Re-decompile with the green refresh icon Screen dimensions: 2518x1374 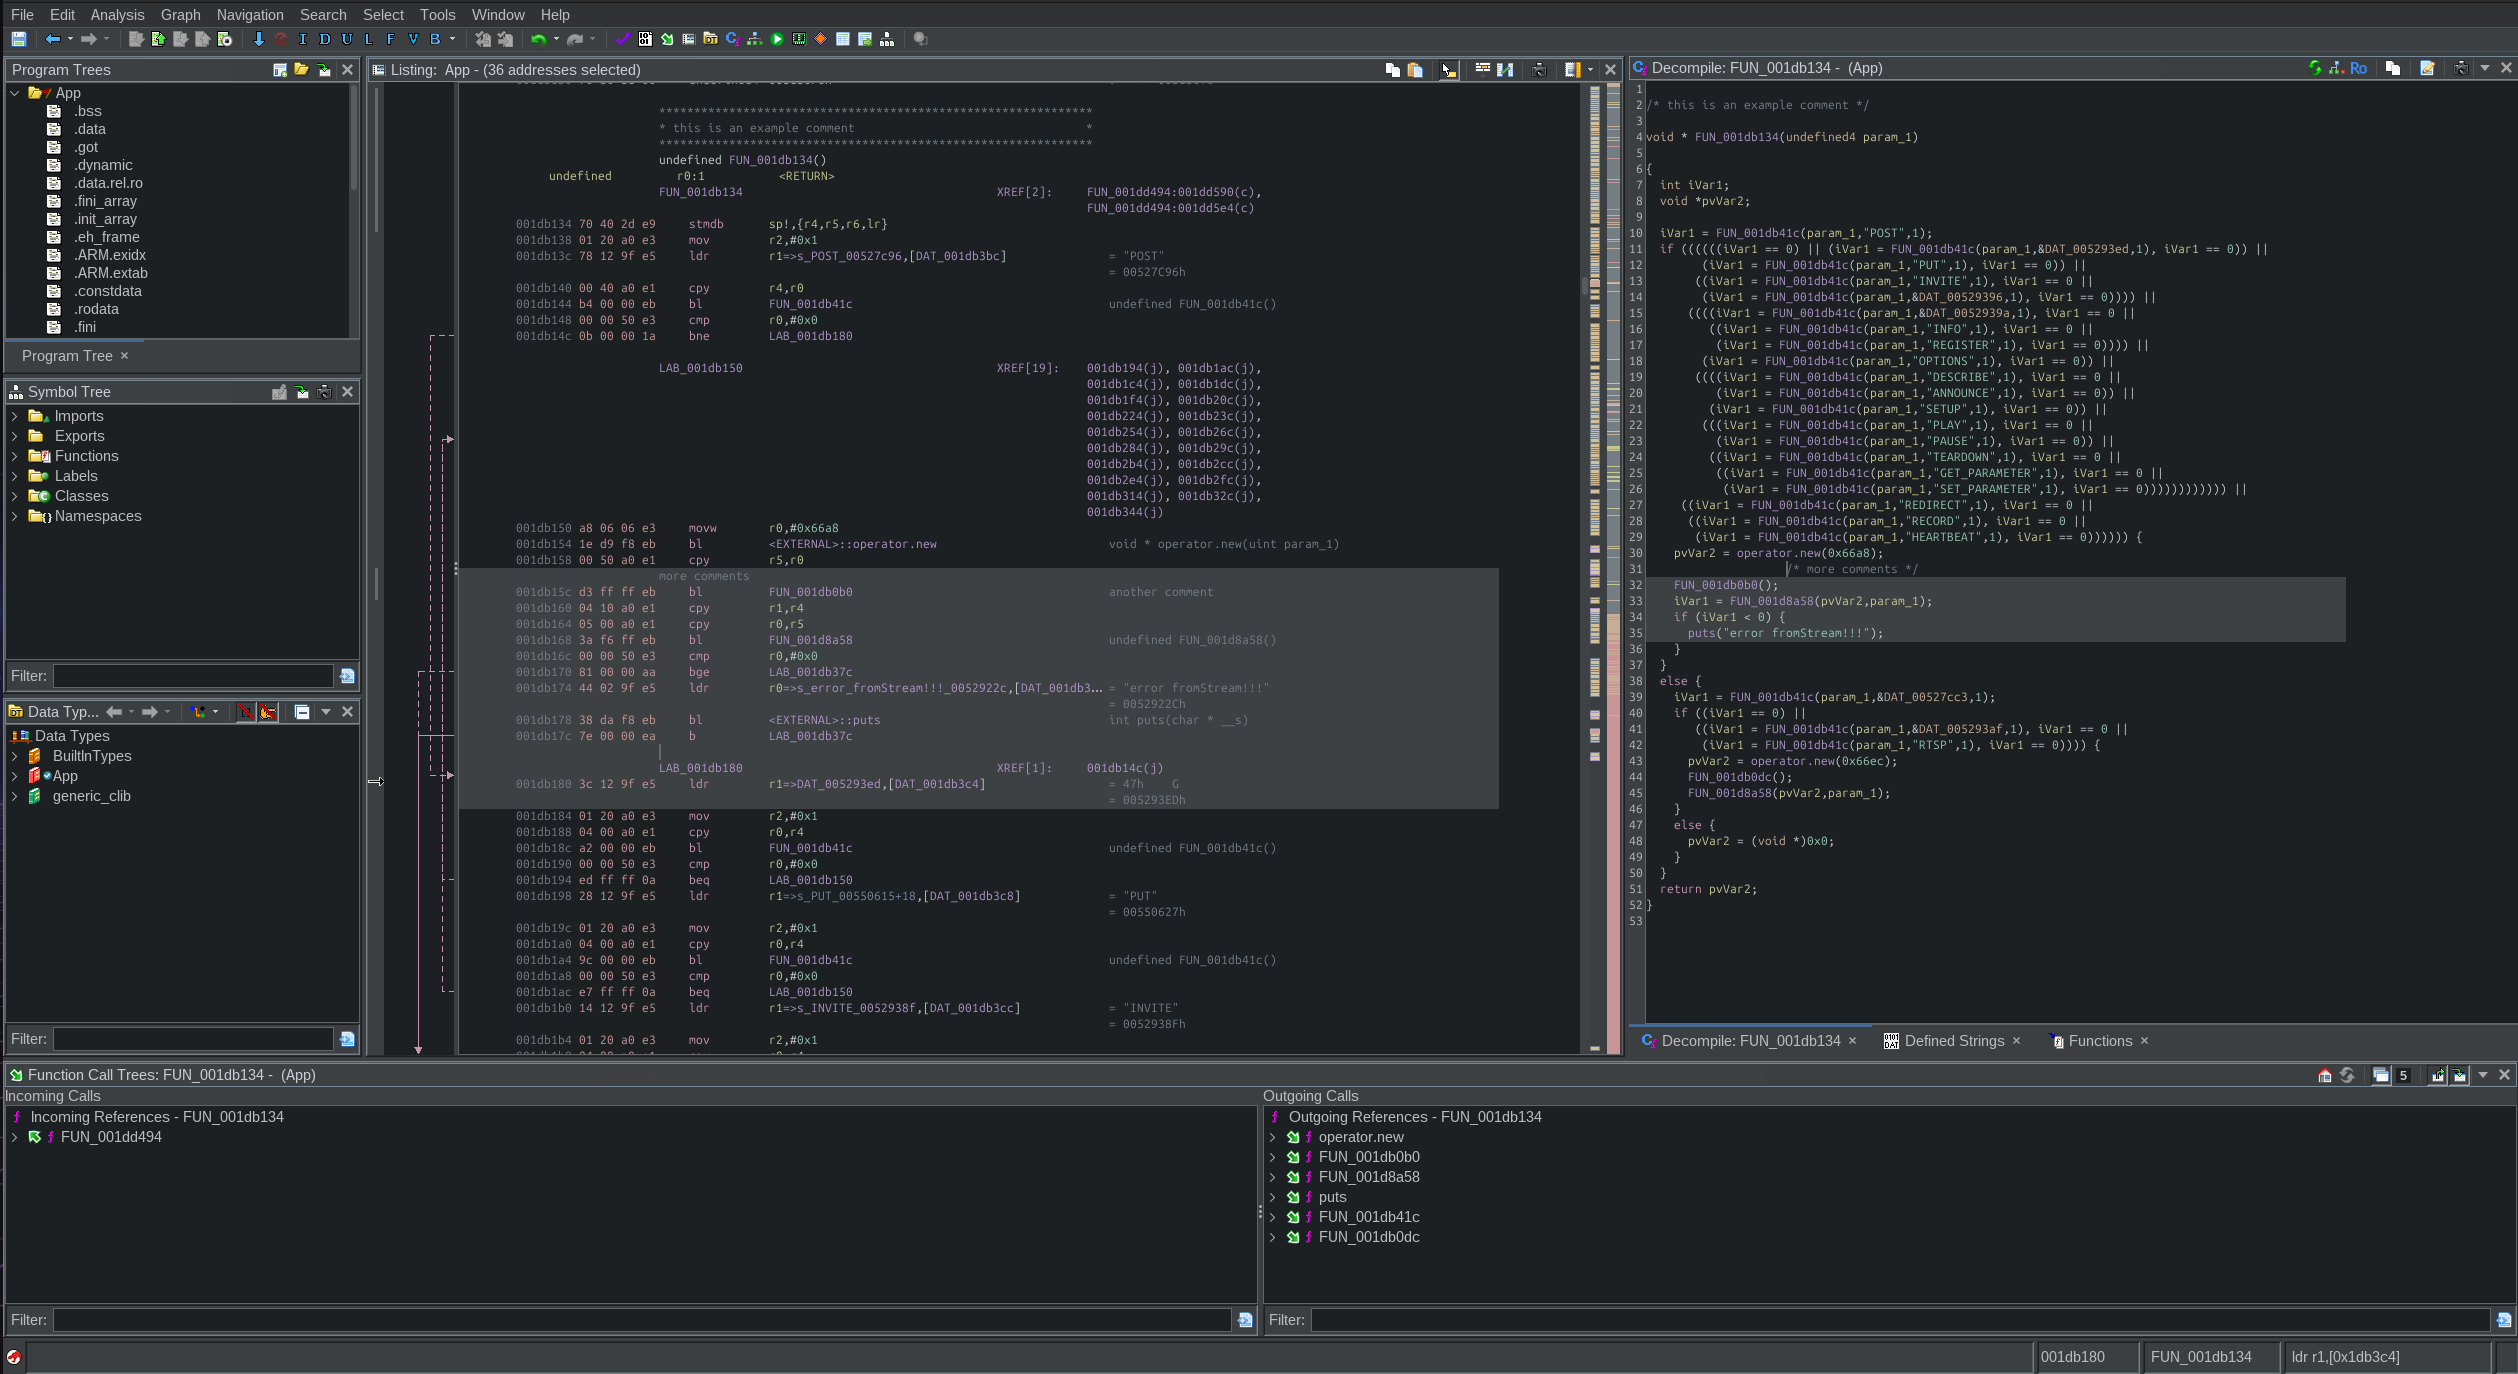(2314, 68)
